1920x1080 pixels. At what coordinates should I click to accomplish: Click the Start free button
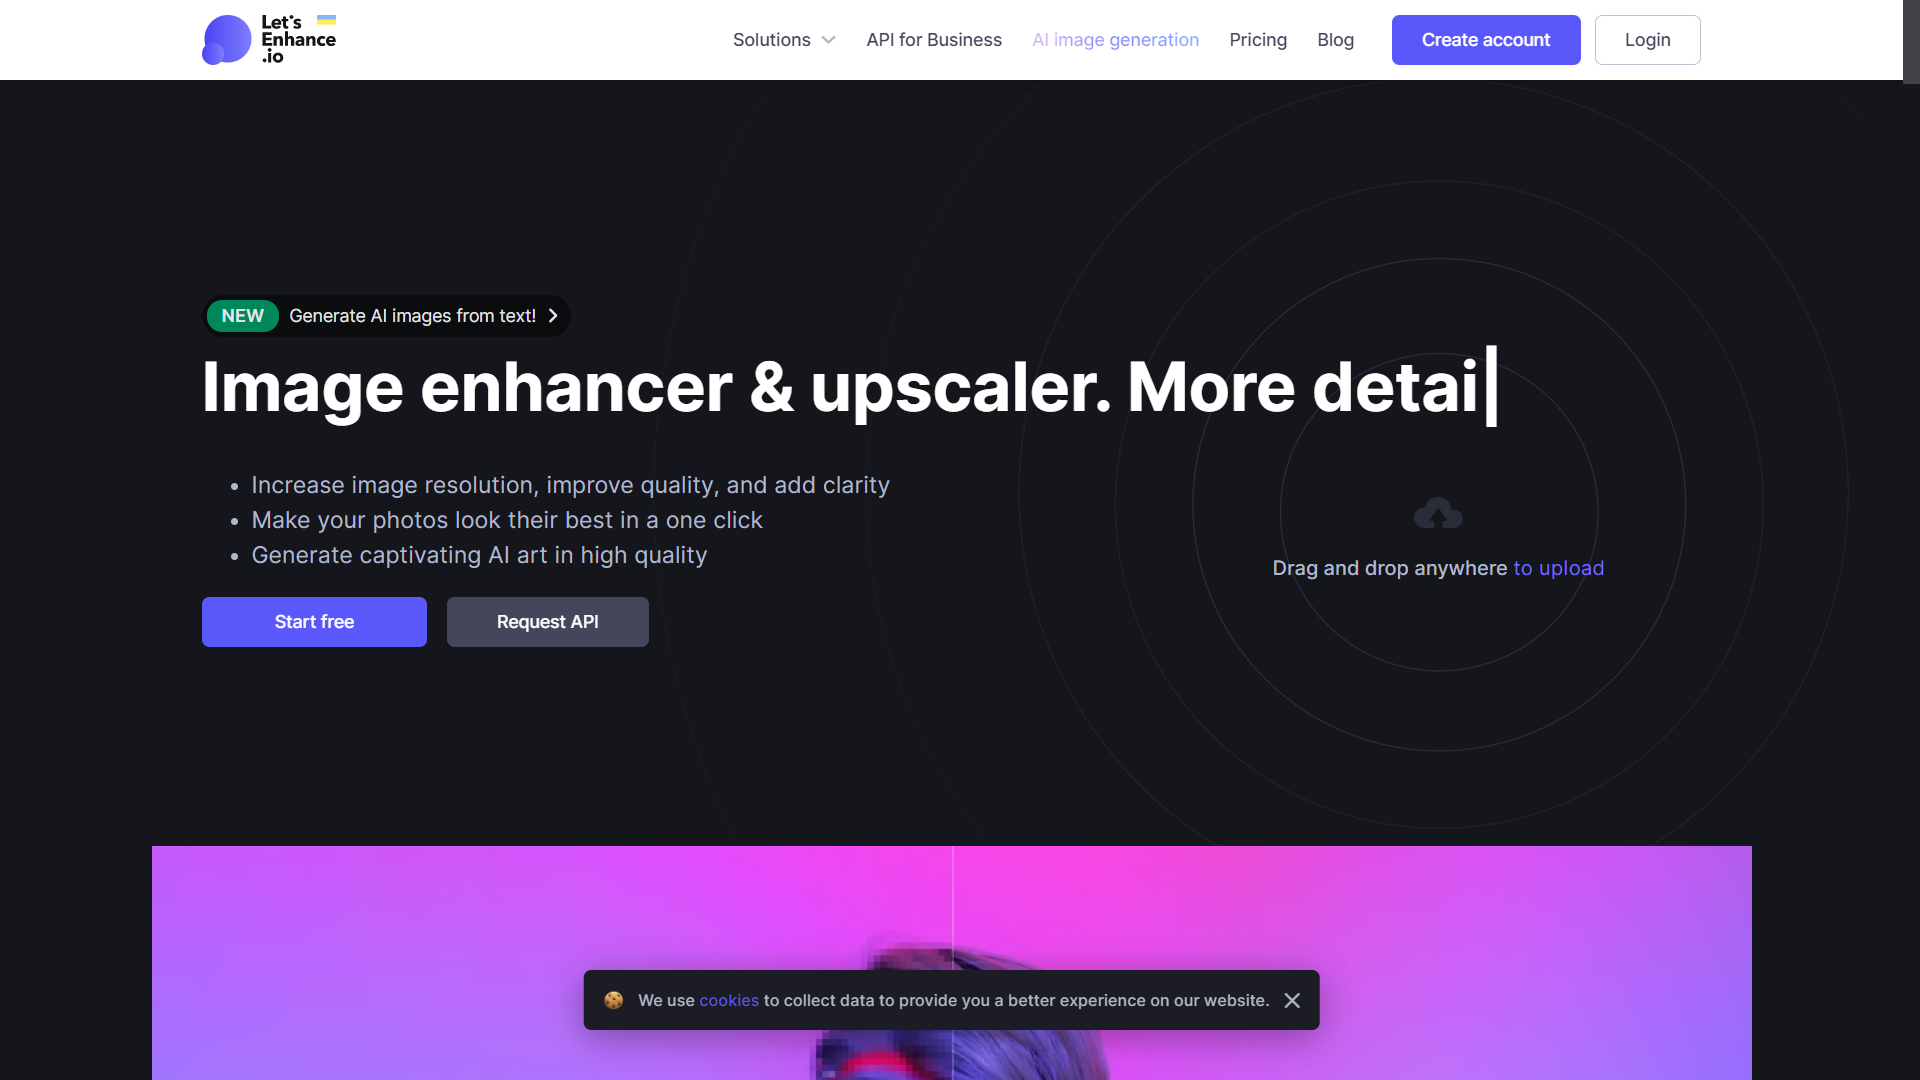click(314, 621)
